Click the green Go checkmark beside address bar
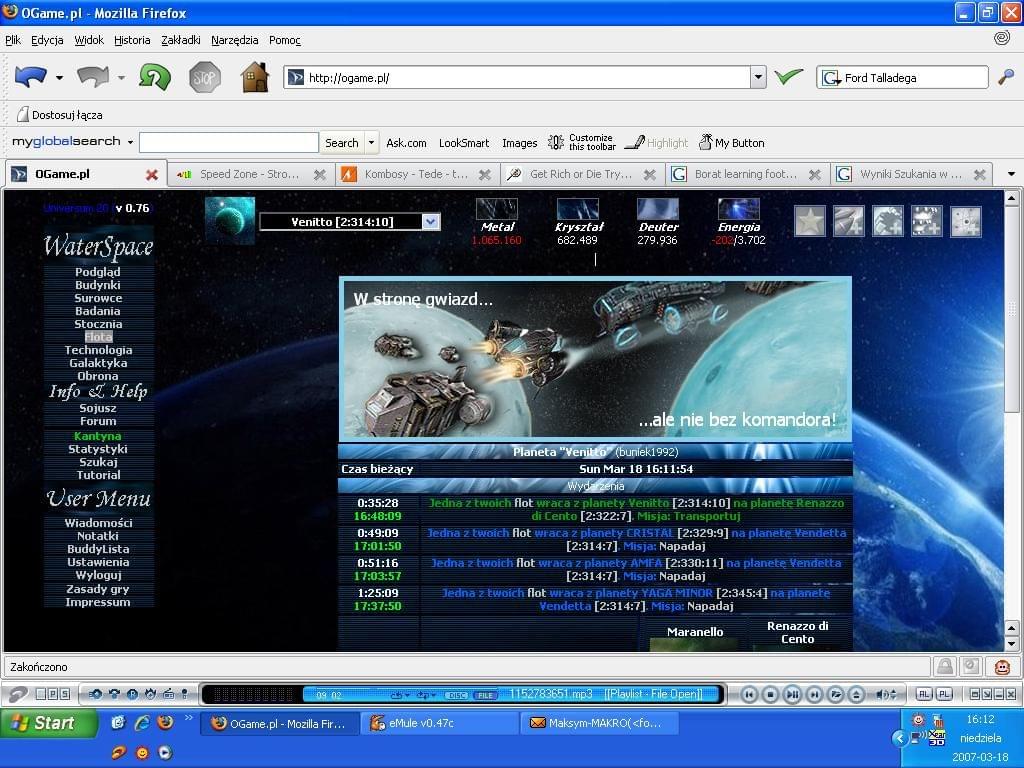Viewport: 1024px width, 768px height. click(x=788, y=77)
